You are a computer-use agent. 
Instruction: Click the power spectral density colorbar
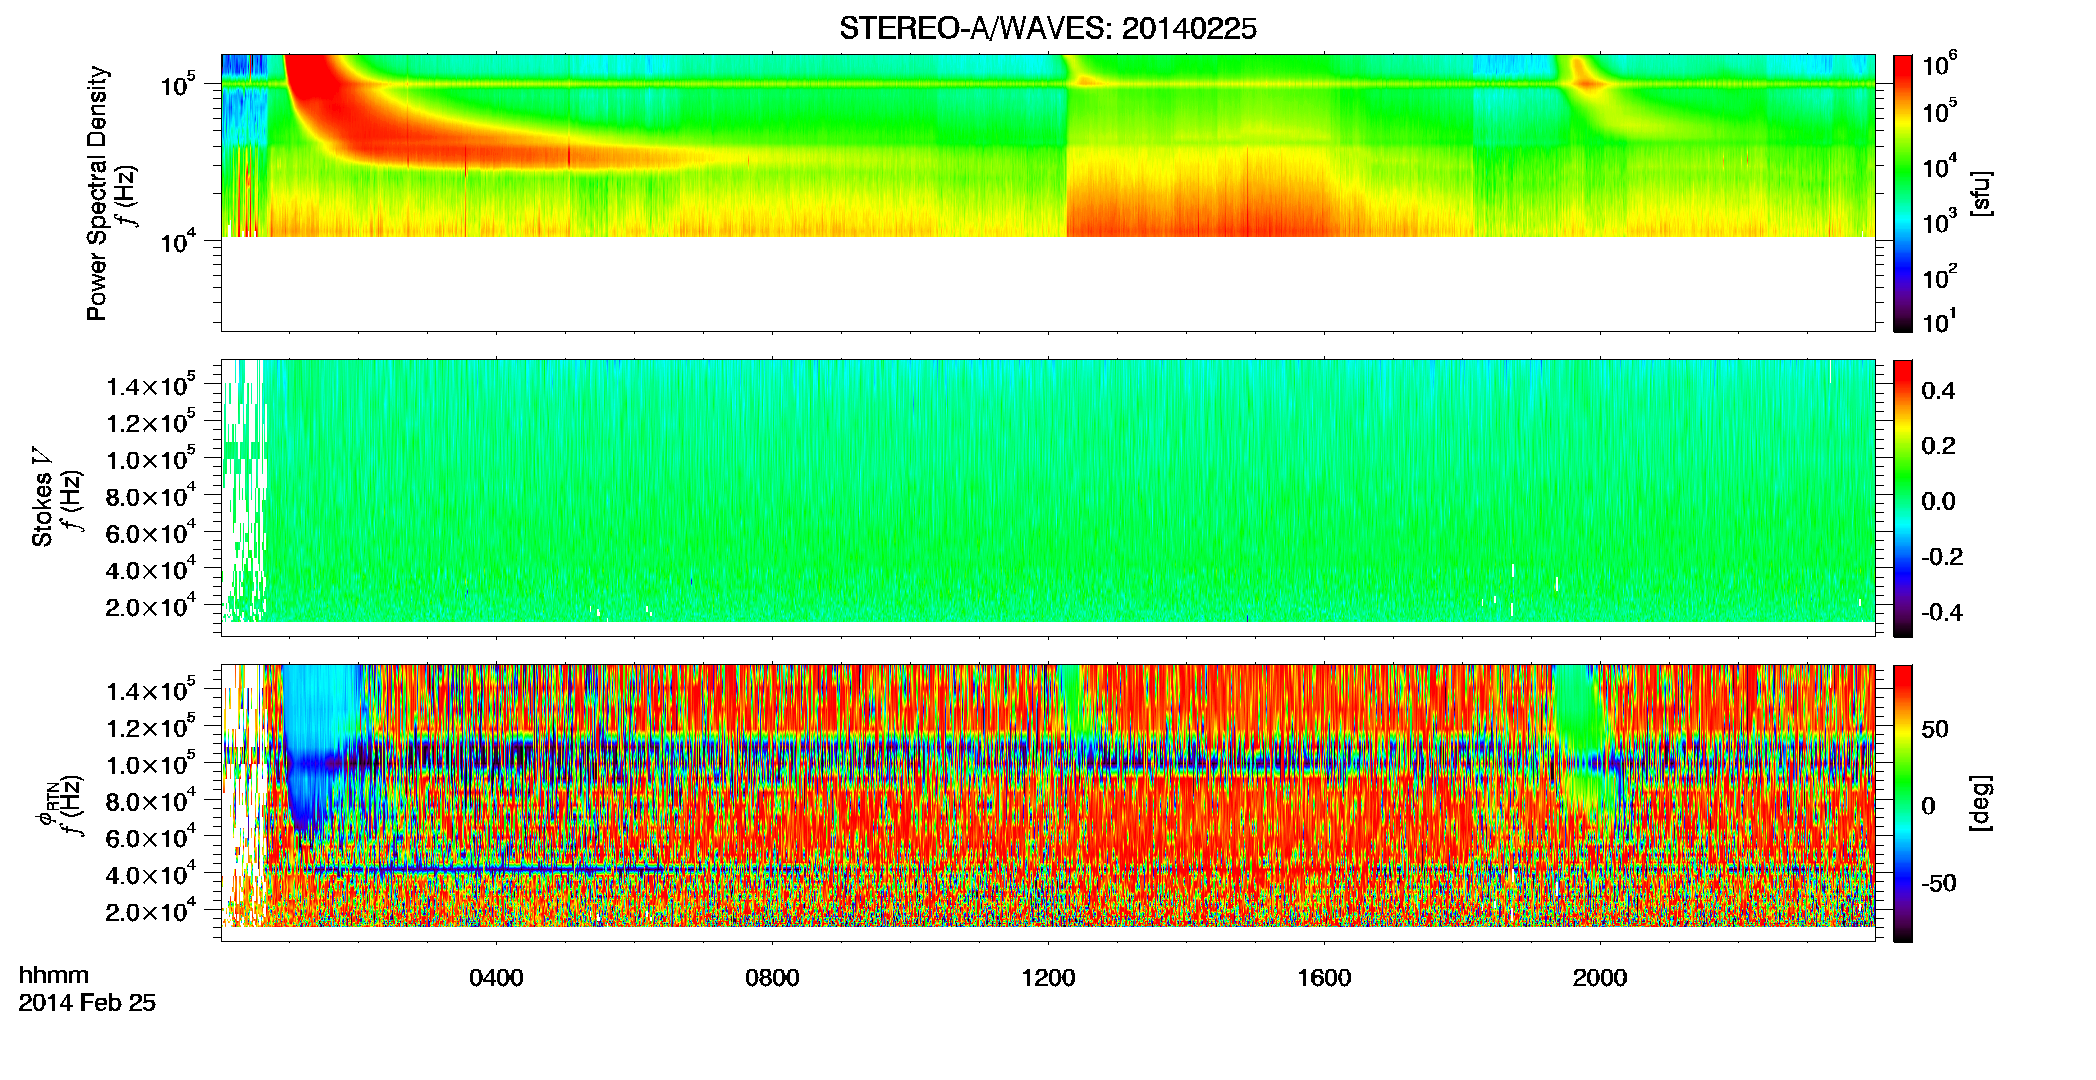click(x=1903, y=193)
